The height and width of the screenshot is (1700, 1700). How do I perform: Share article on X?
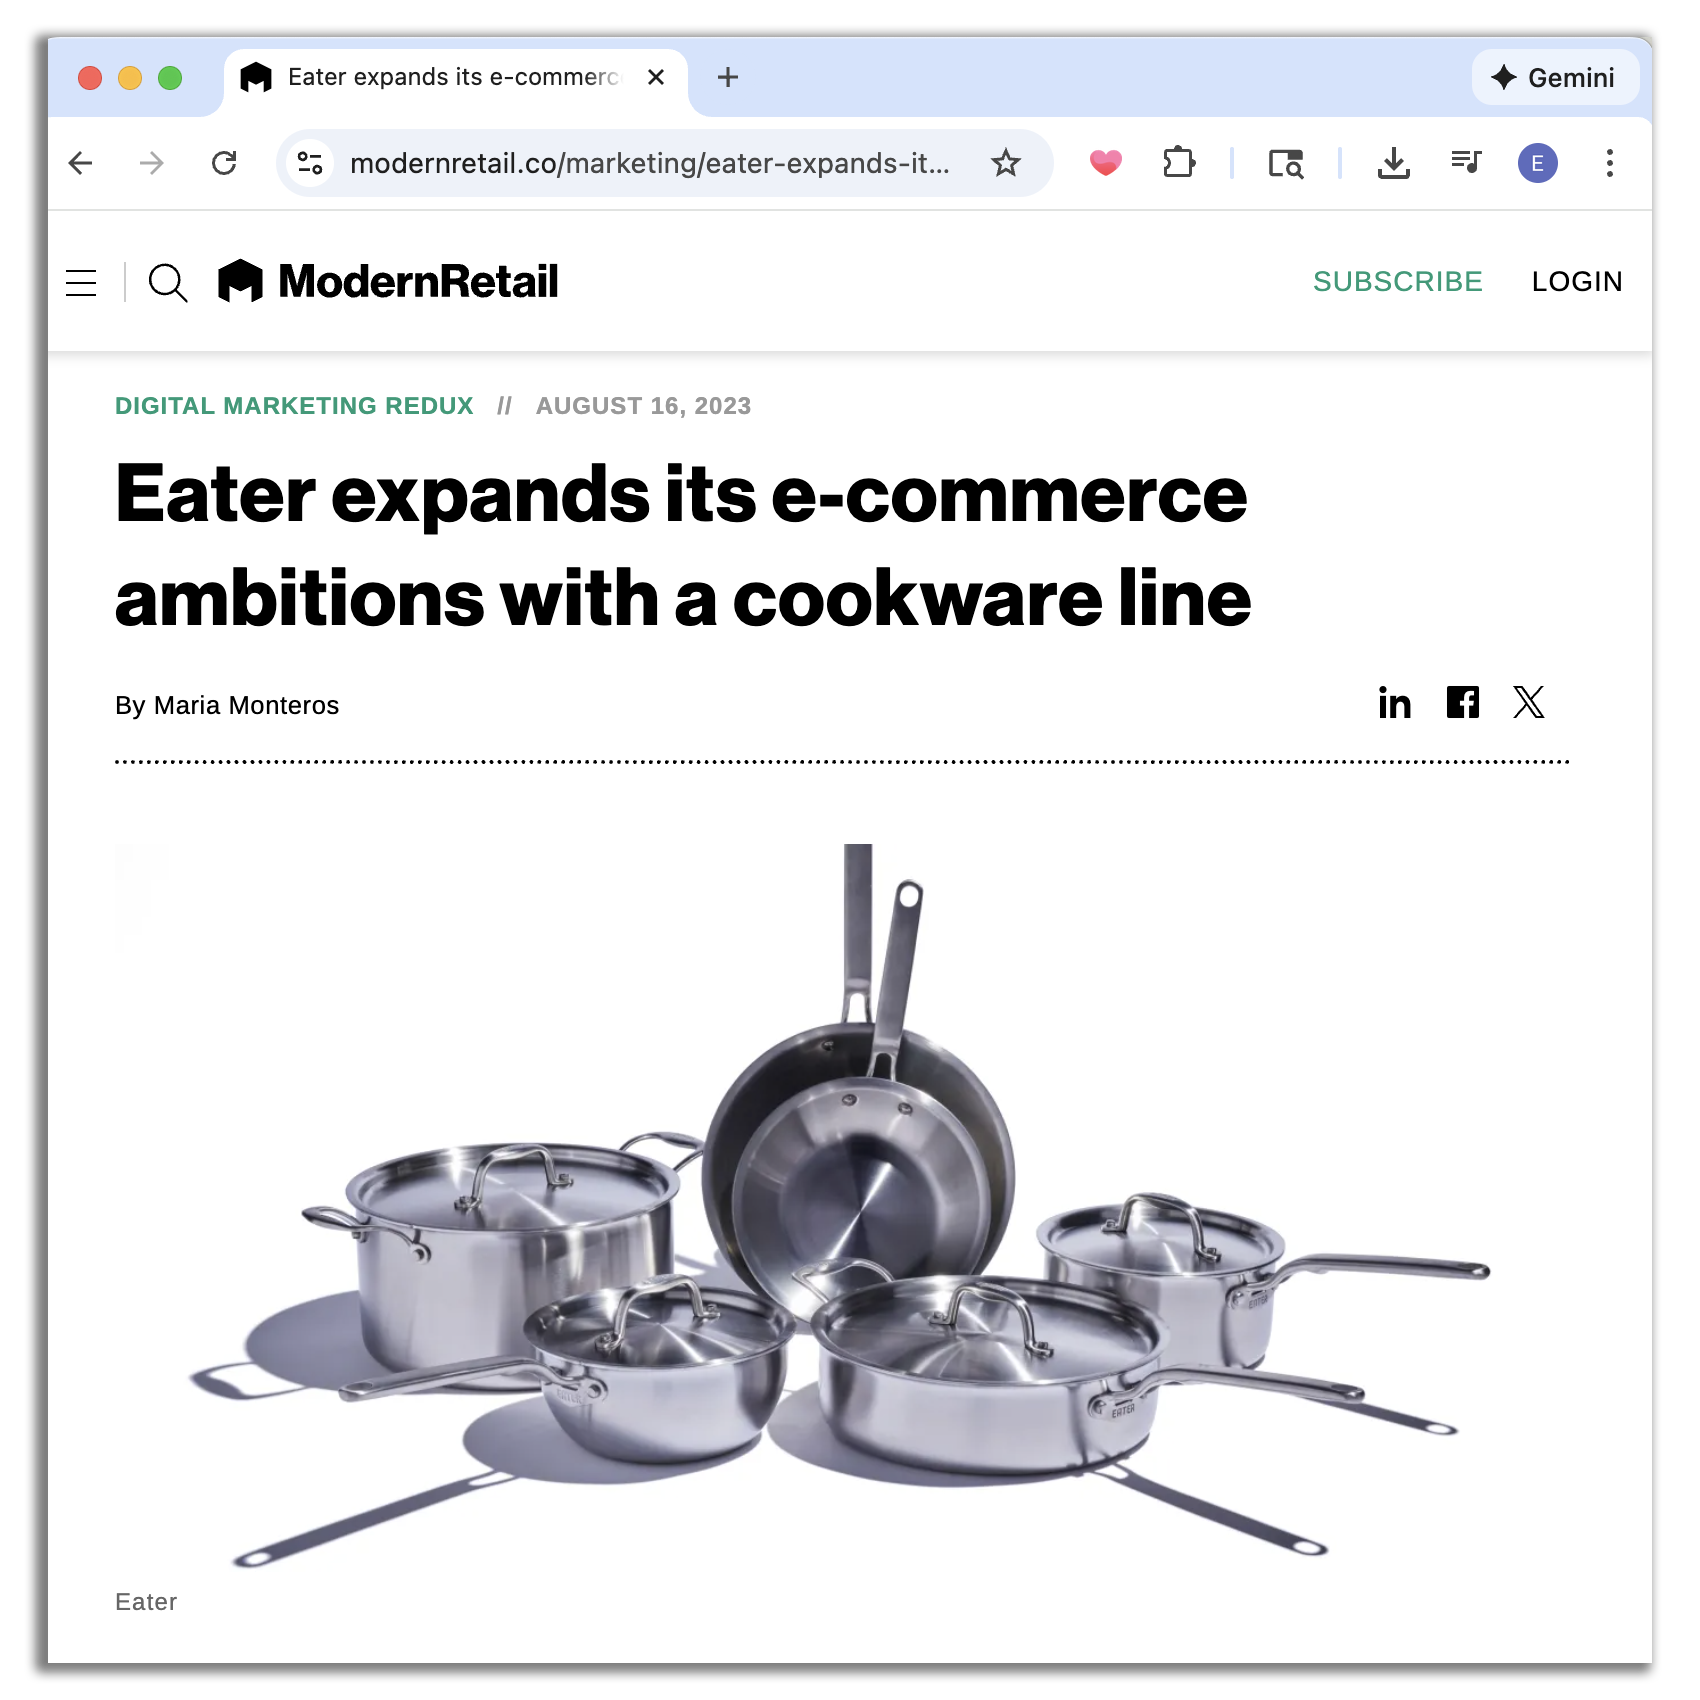1529,702
